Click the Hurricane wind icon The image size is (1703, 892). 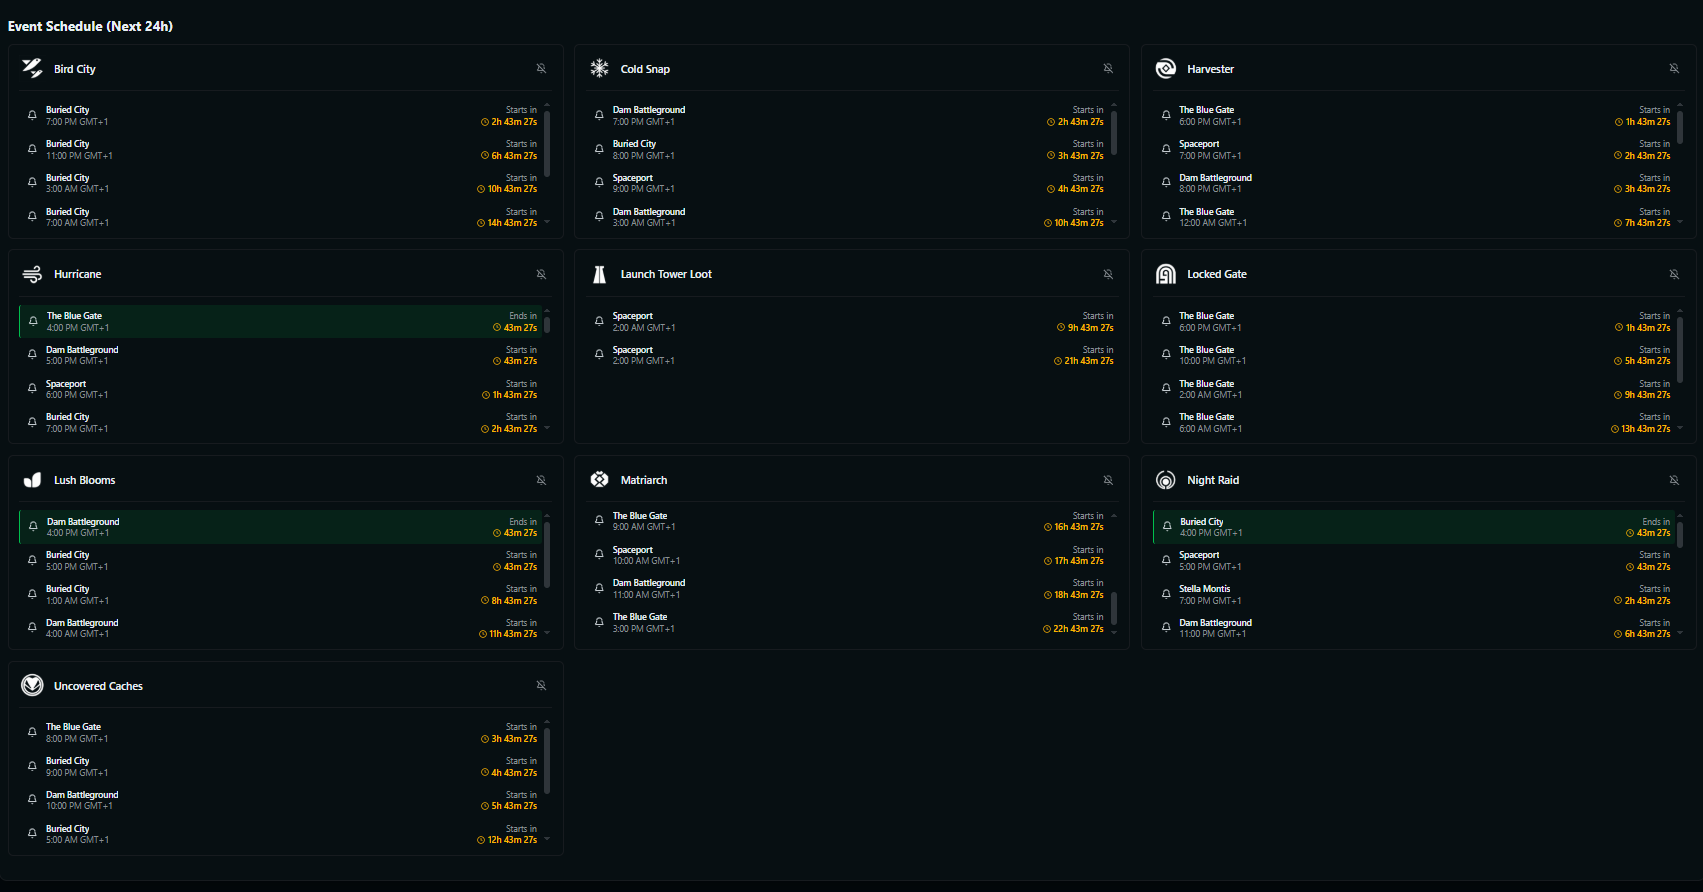click(x=32, y=274)
